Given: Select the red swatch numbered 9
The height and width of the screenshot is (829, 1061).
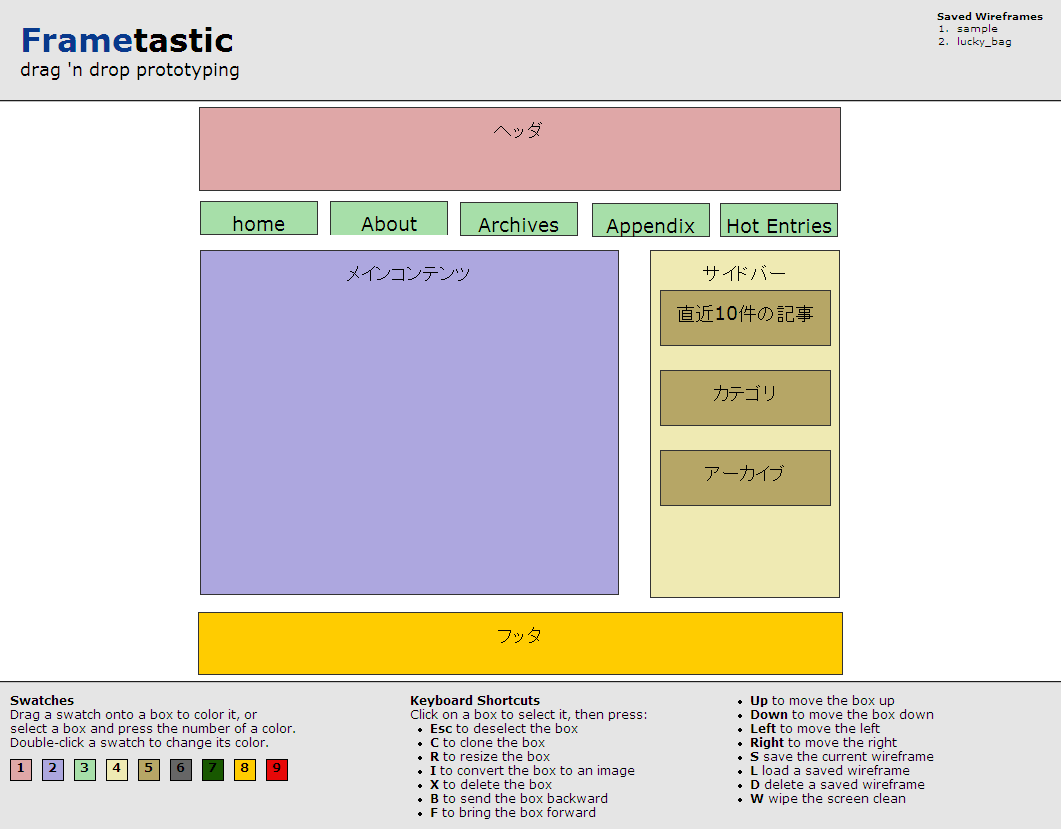Looking at the screenshot, I should 277,770.
